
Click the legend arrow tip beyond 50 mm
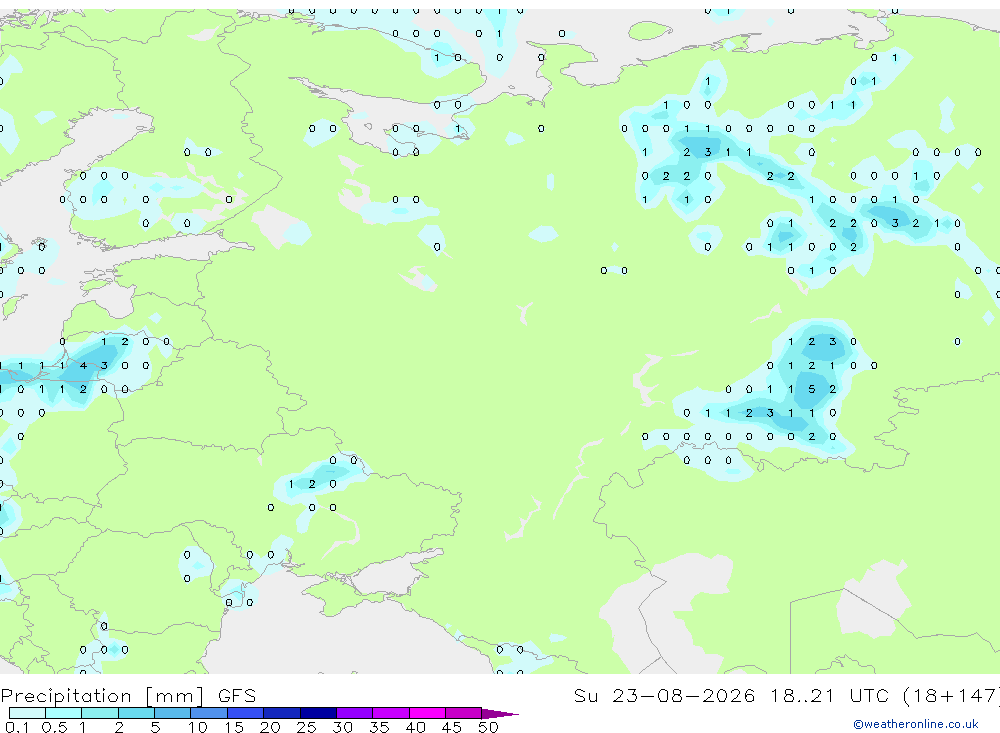(x=501, y=714)
